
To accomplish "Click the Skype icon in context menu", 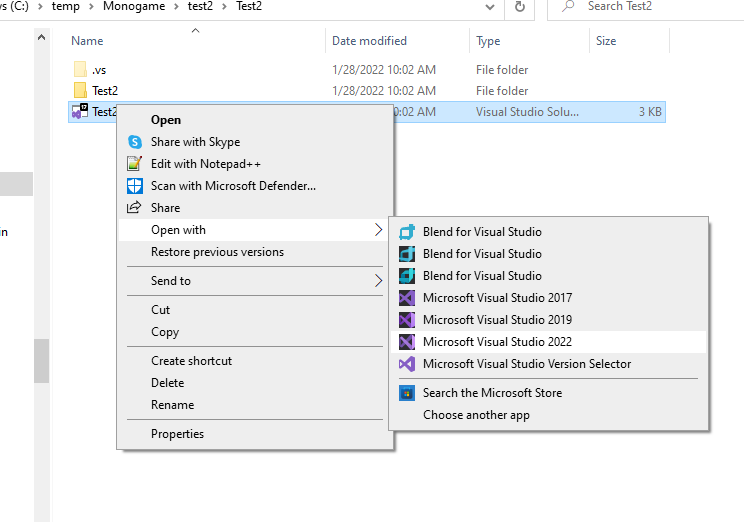I will click(135, 142).
